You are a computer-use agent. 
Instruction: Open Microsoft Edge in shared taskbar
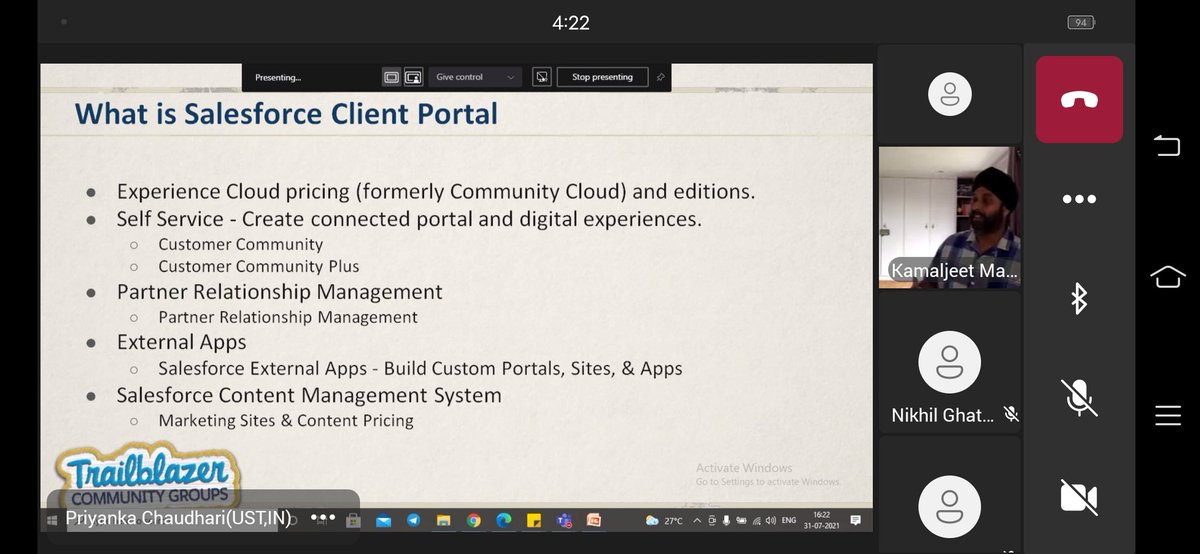[x=503, y=520]
